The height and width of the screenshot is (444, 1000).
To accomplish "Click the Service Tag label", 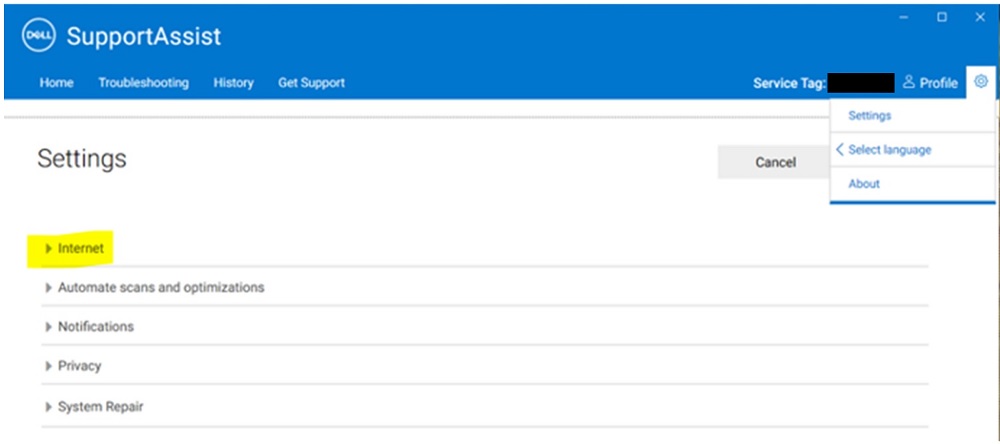I will pos(790,83).
